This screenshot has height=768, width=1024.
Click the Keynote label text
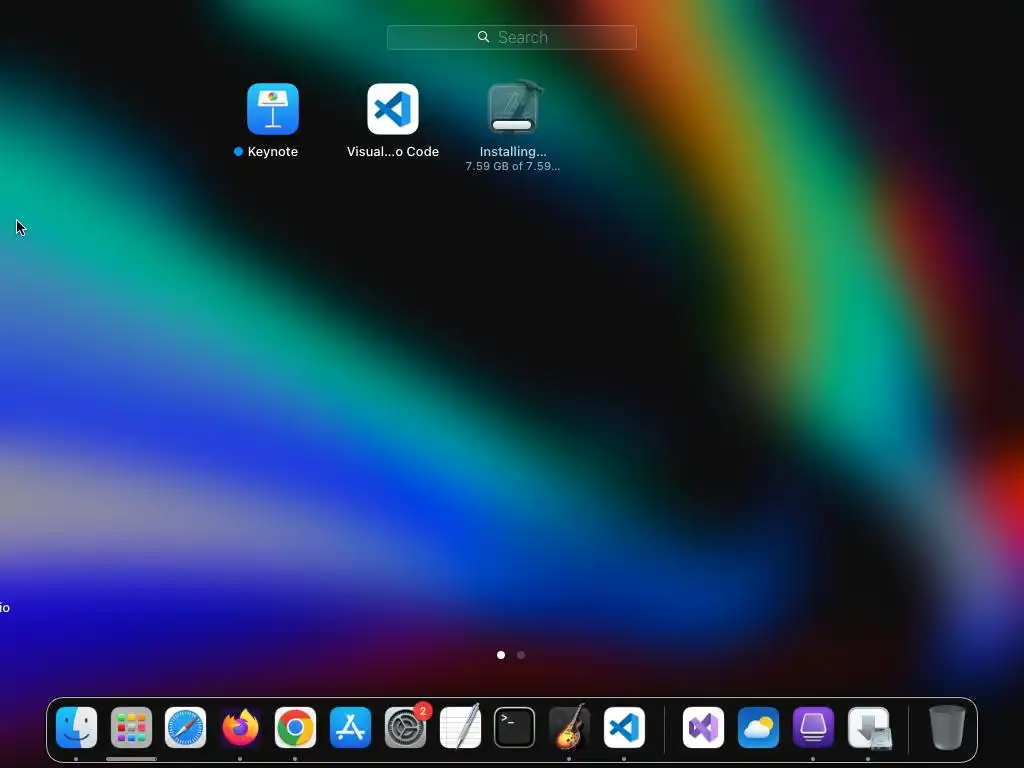click(x=272, y=152)
